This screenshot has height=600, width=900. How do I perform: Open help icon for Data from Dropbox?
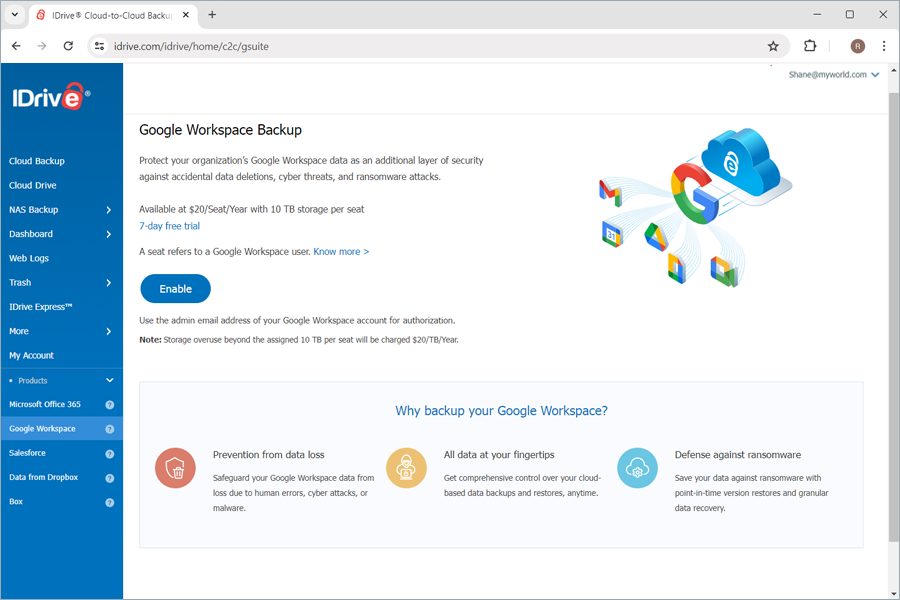[110, 478]
